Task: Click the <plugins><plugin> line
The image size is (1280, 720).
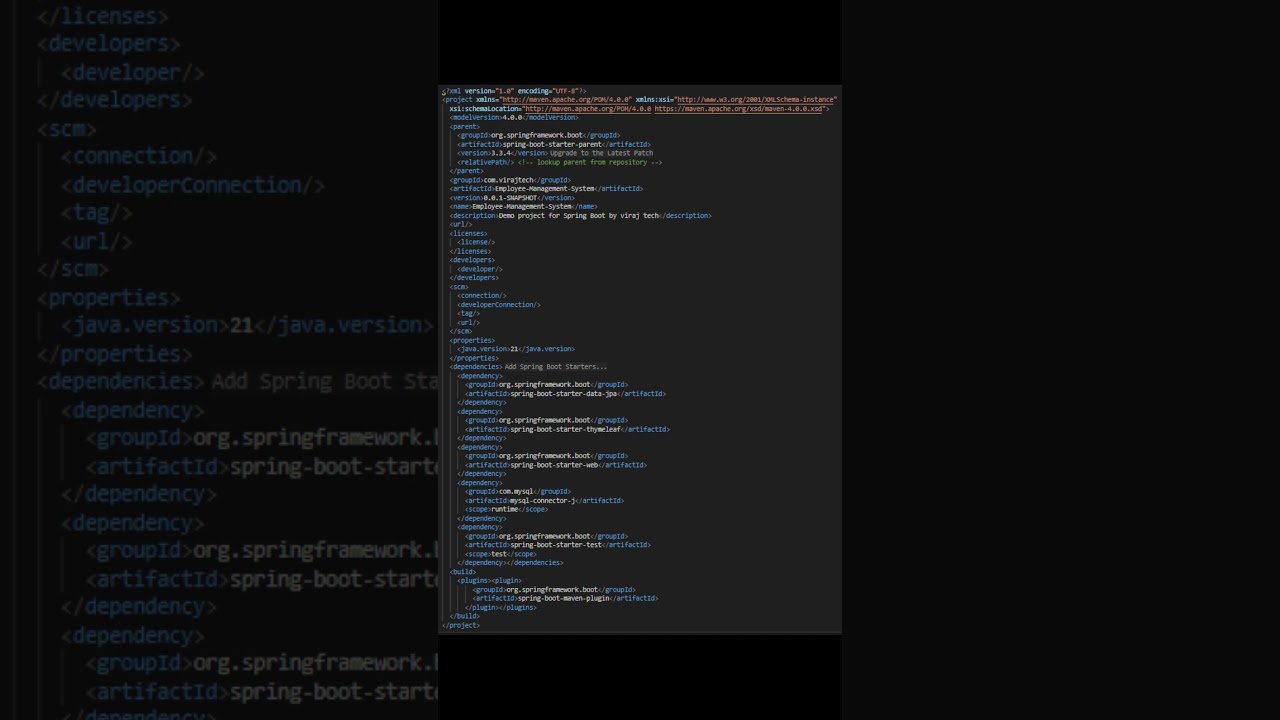Action: (490, 581)
